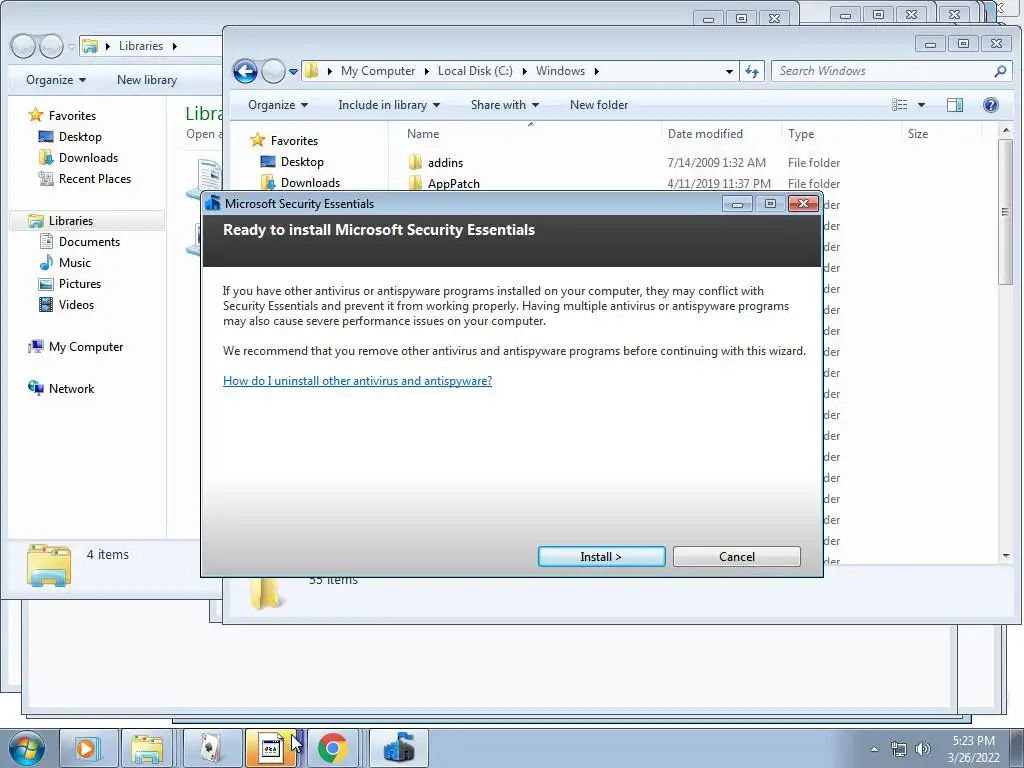The width and height of the screenshot is (1024, 768).
Task: Click Favorites in Windows folder navigation pane
Action: (x=294, y=140)
